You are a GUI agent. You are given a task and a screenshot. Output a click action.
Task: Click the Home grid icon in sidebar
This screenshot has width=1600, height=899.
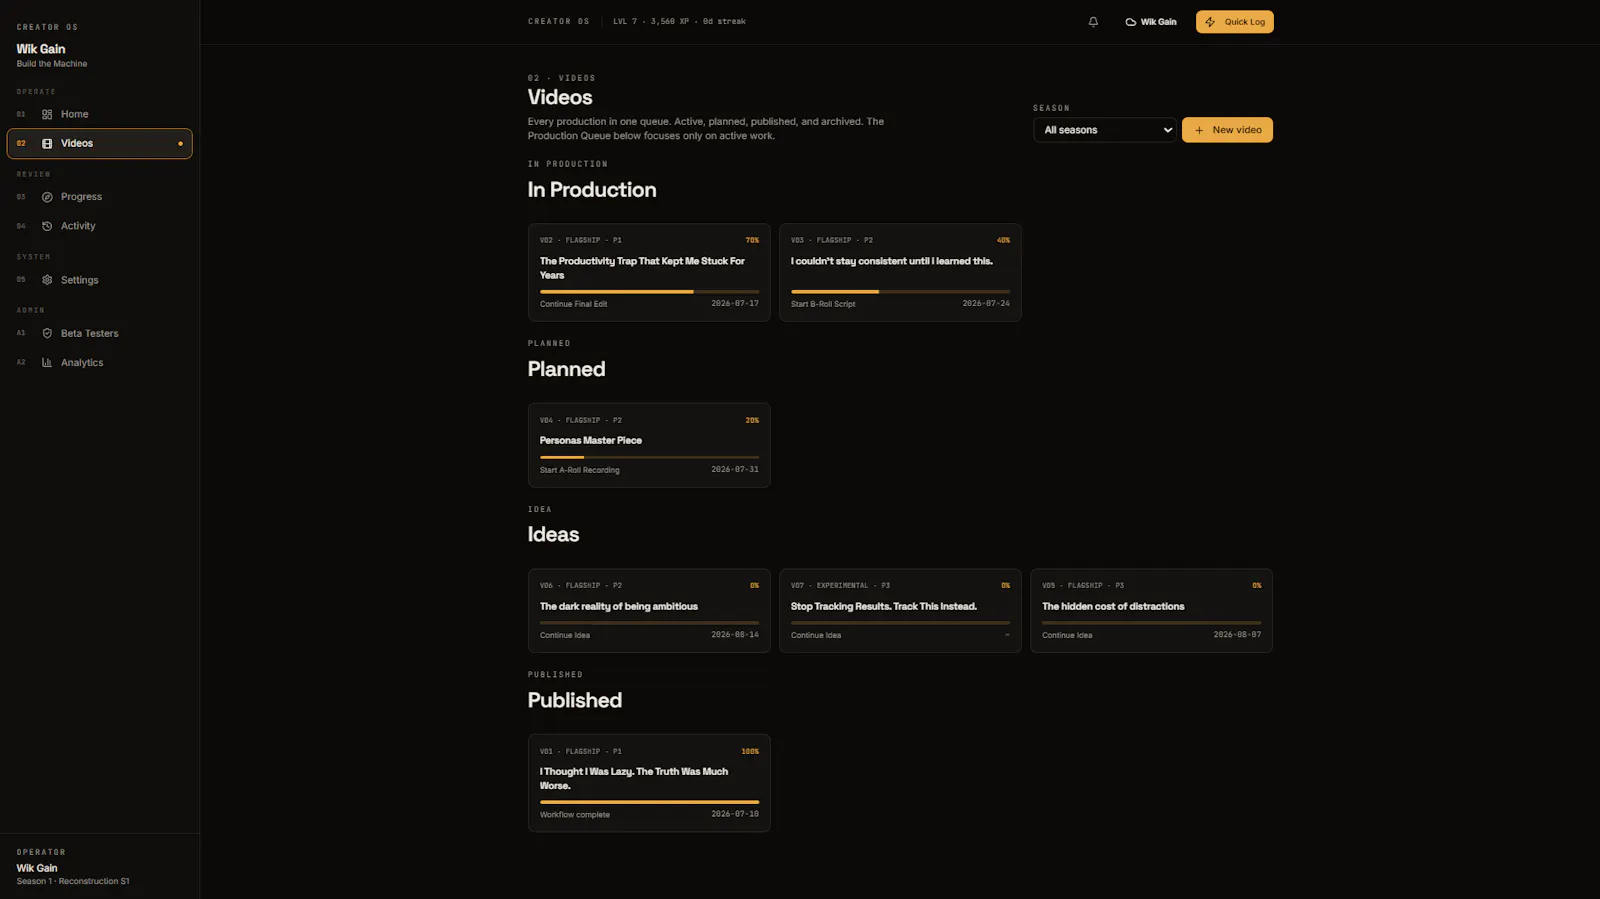47,114
